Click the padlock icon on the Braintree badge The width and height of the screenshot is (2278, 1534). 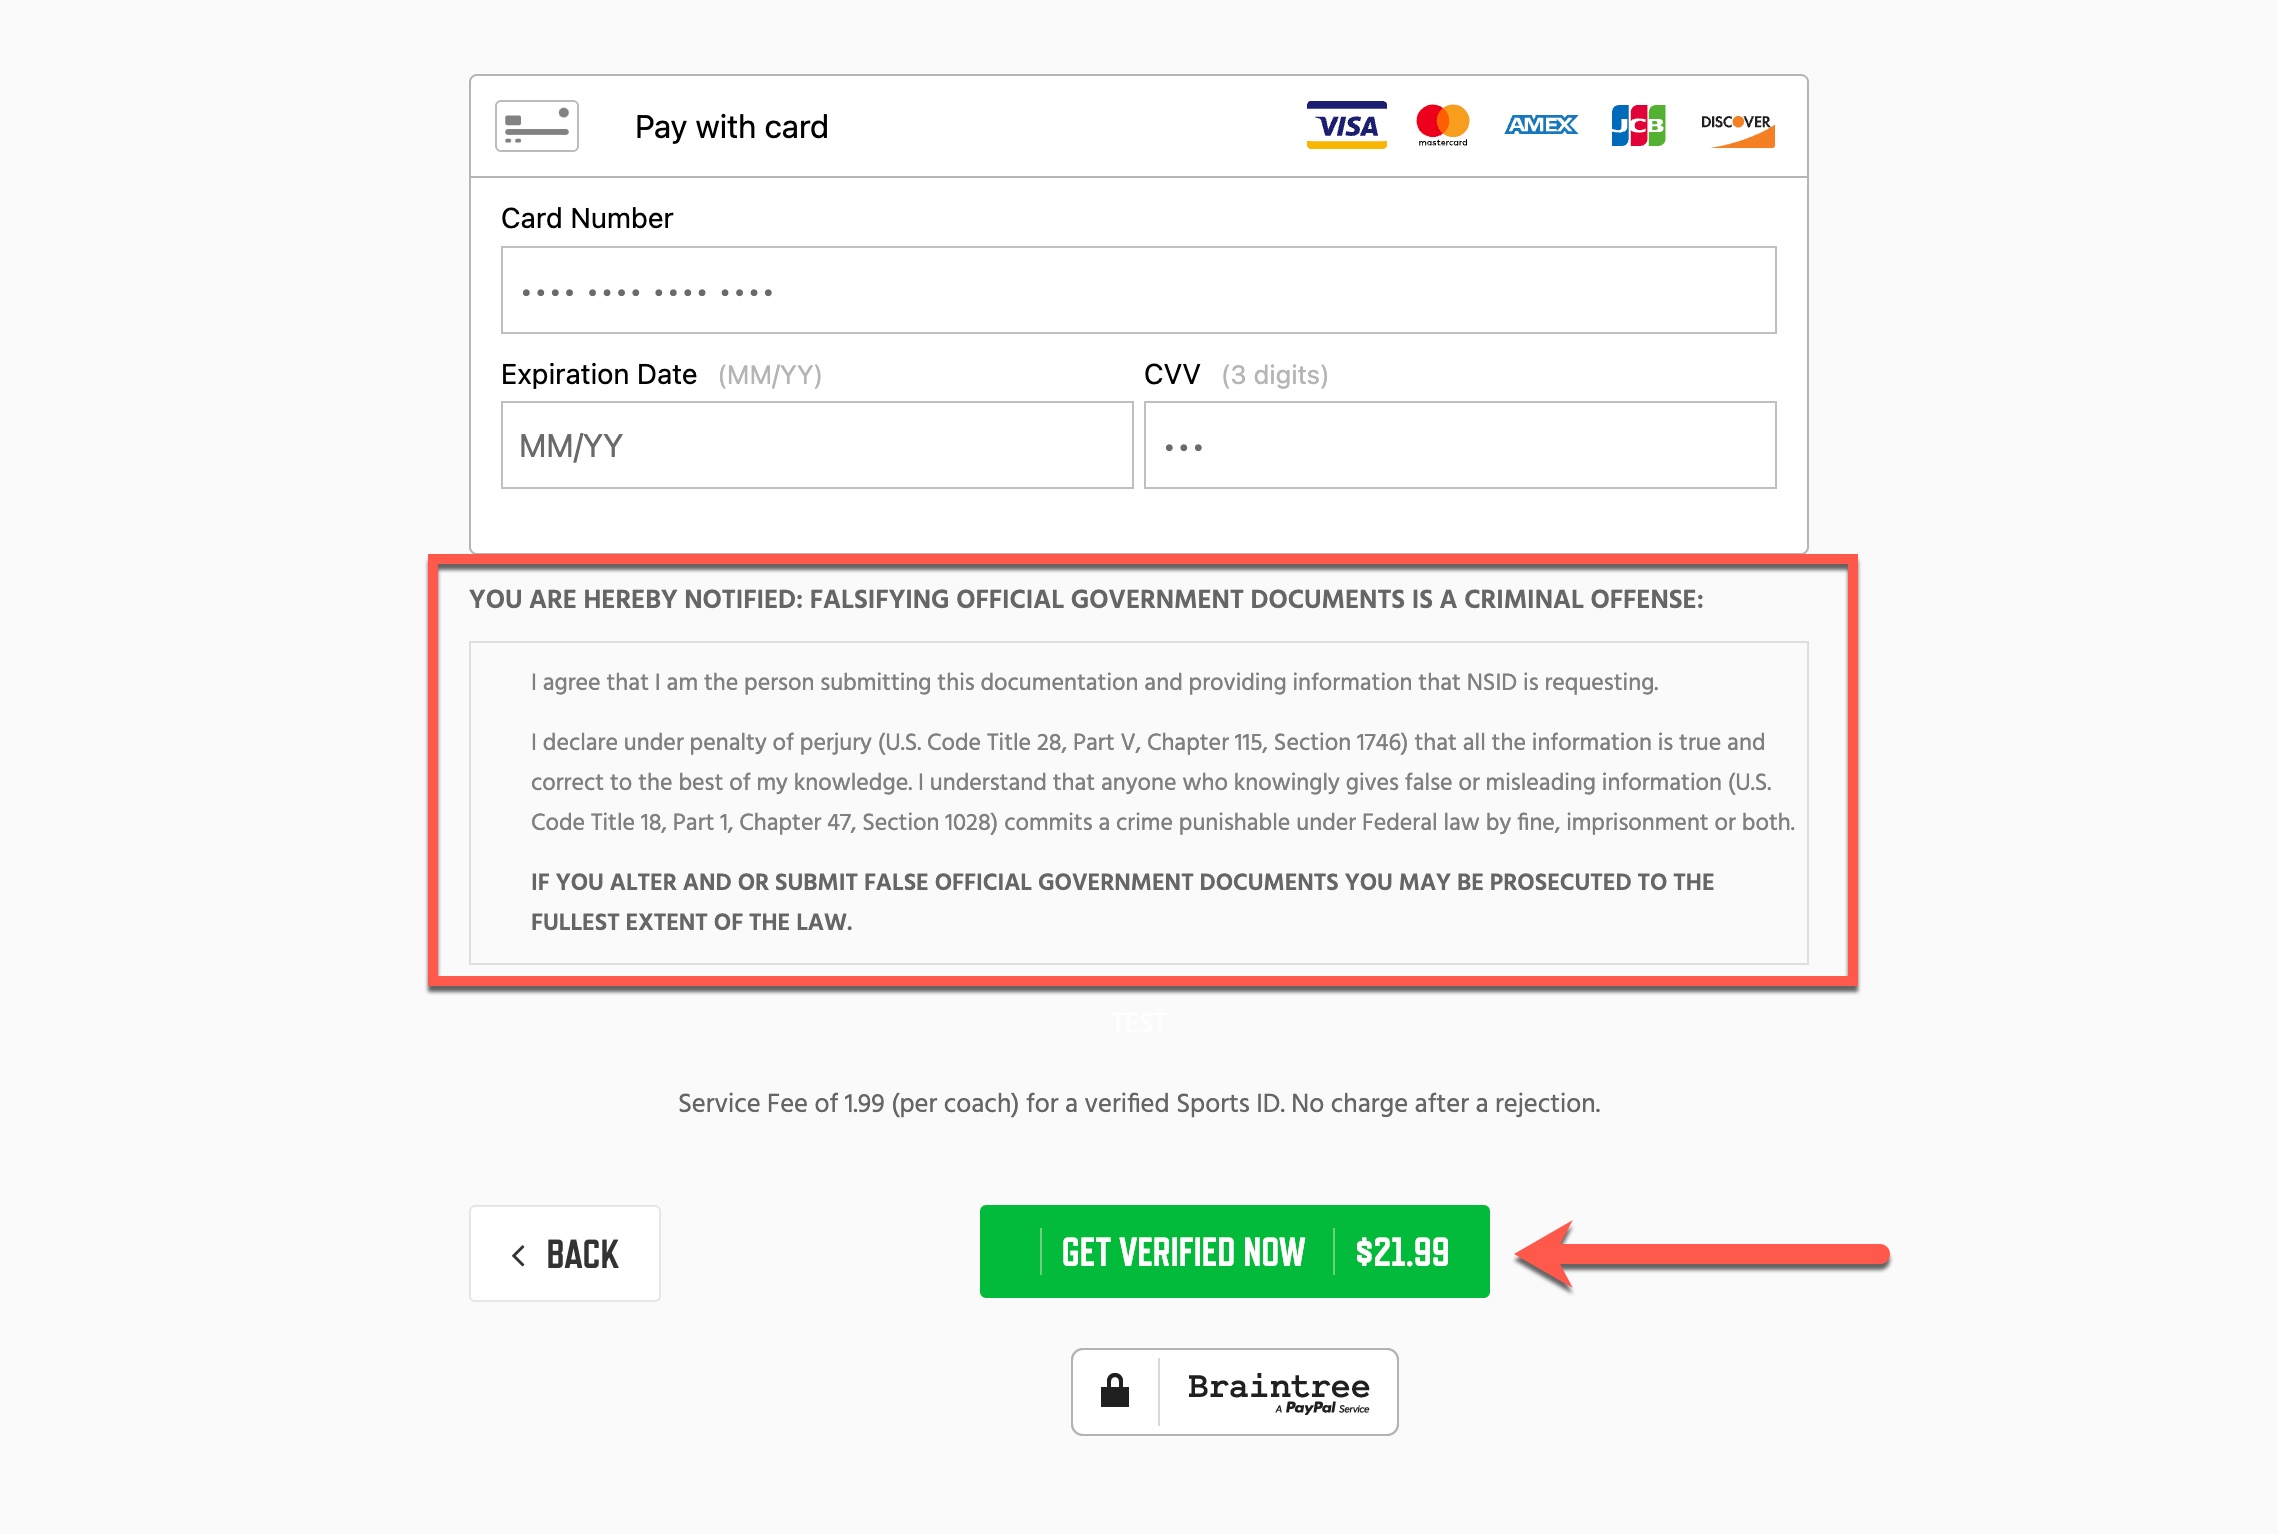coord(1115,1391)
